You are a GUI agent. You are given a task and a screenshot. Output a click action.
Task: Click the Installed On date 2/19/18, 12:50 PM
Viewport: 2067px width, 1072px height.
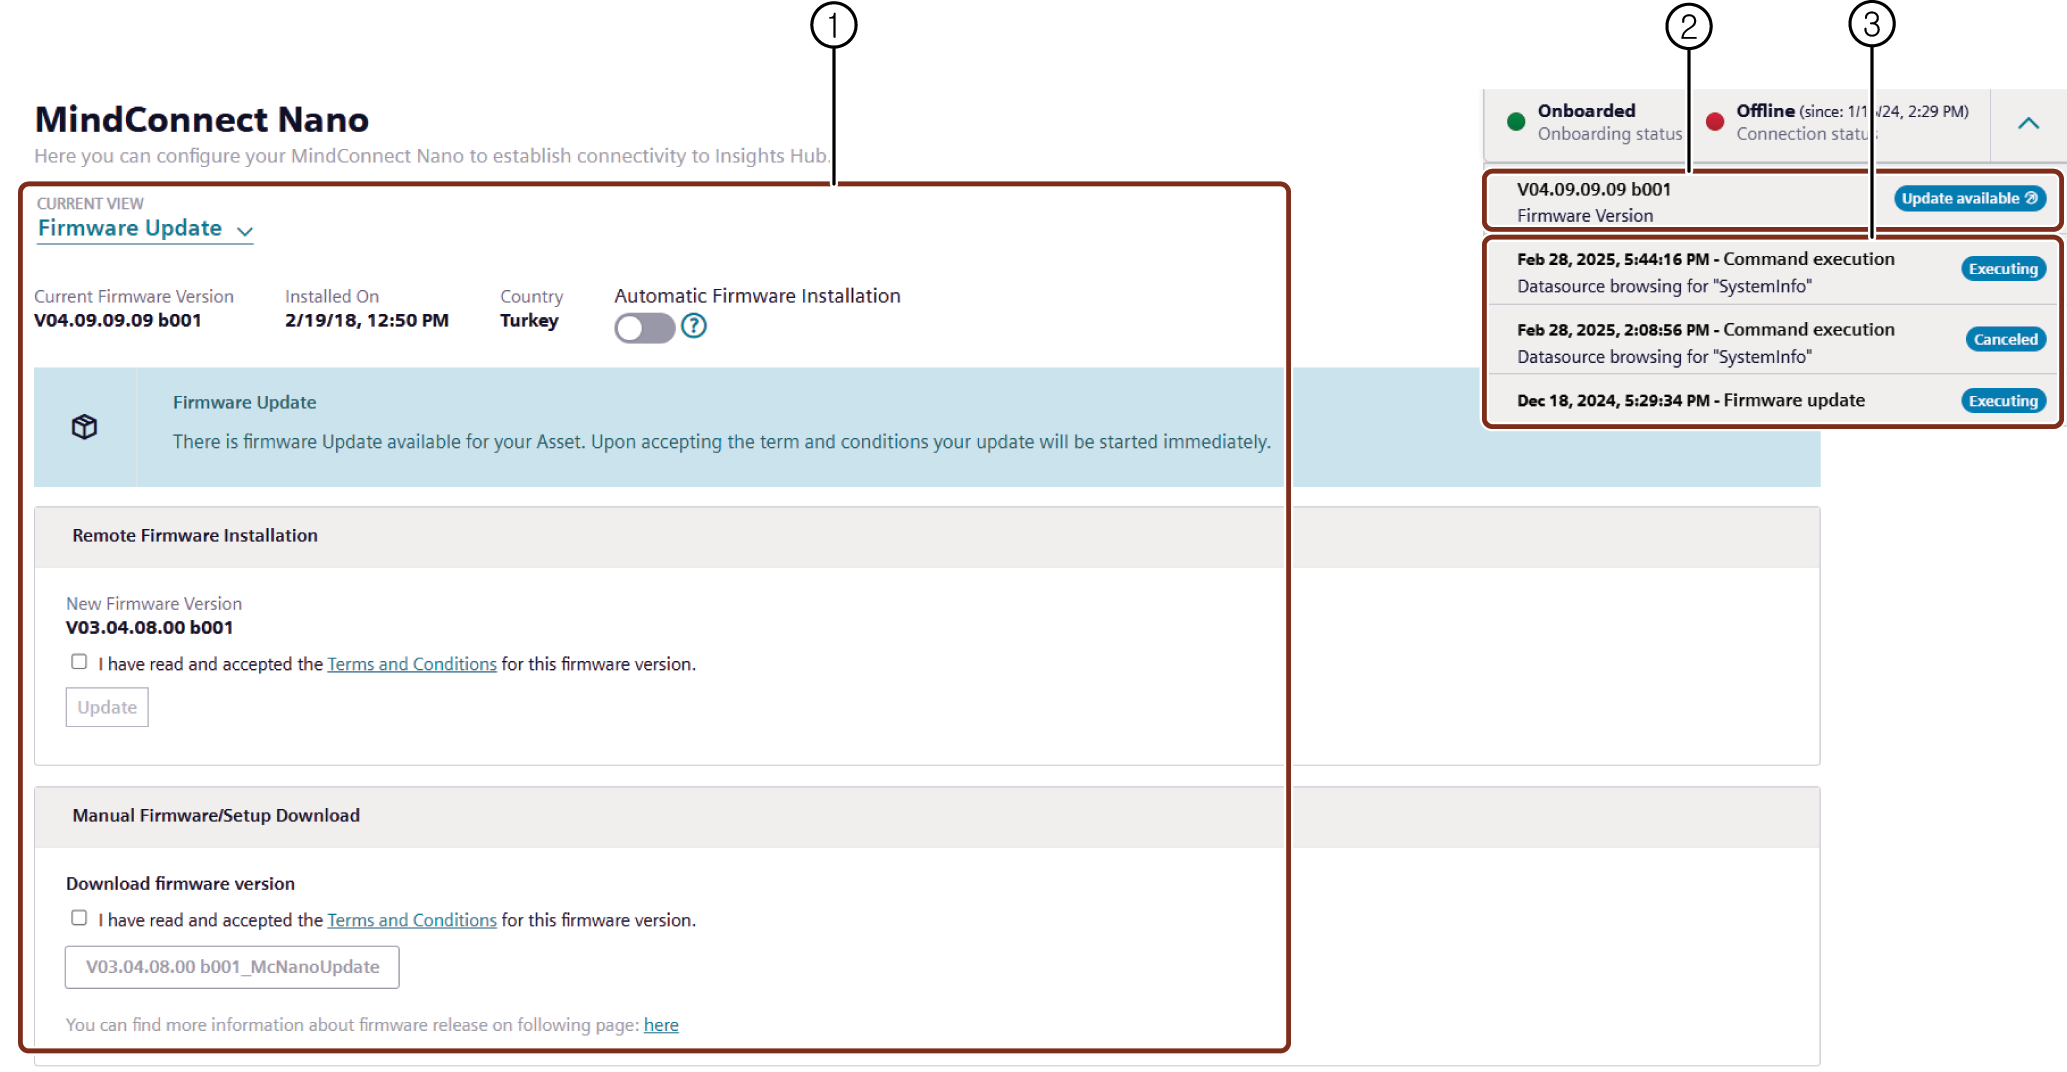pos(367,321)
